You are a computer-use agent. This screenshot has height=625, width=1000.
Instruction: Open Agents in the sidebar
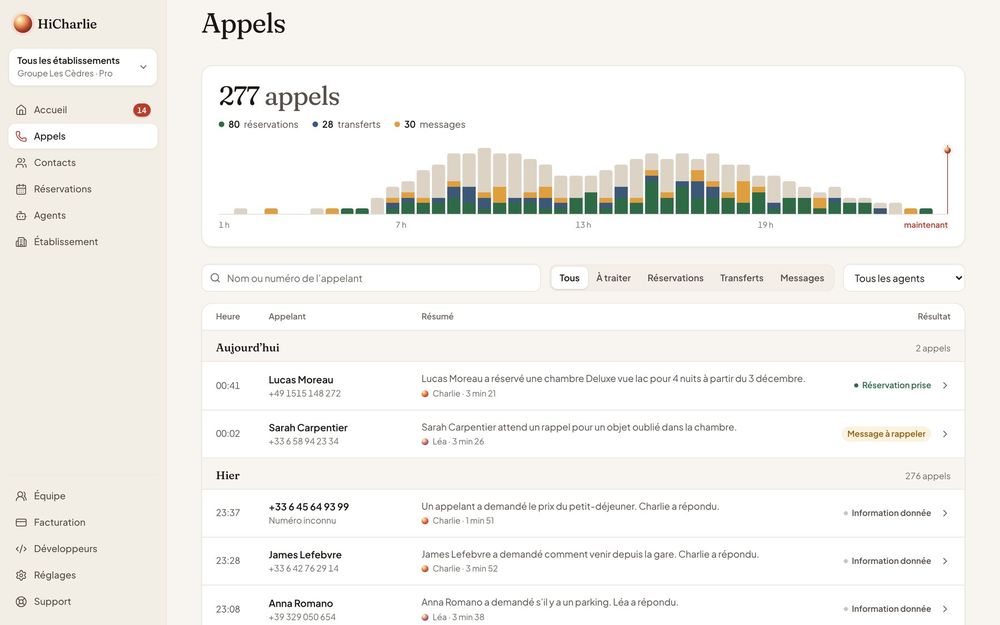click(x=83, y=216)
